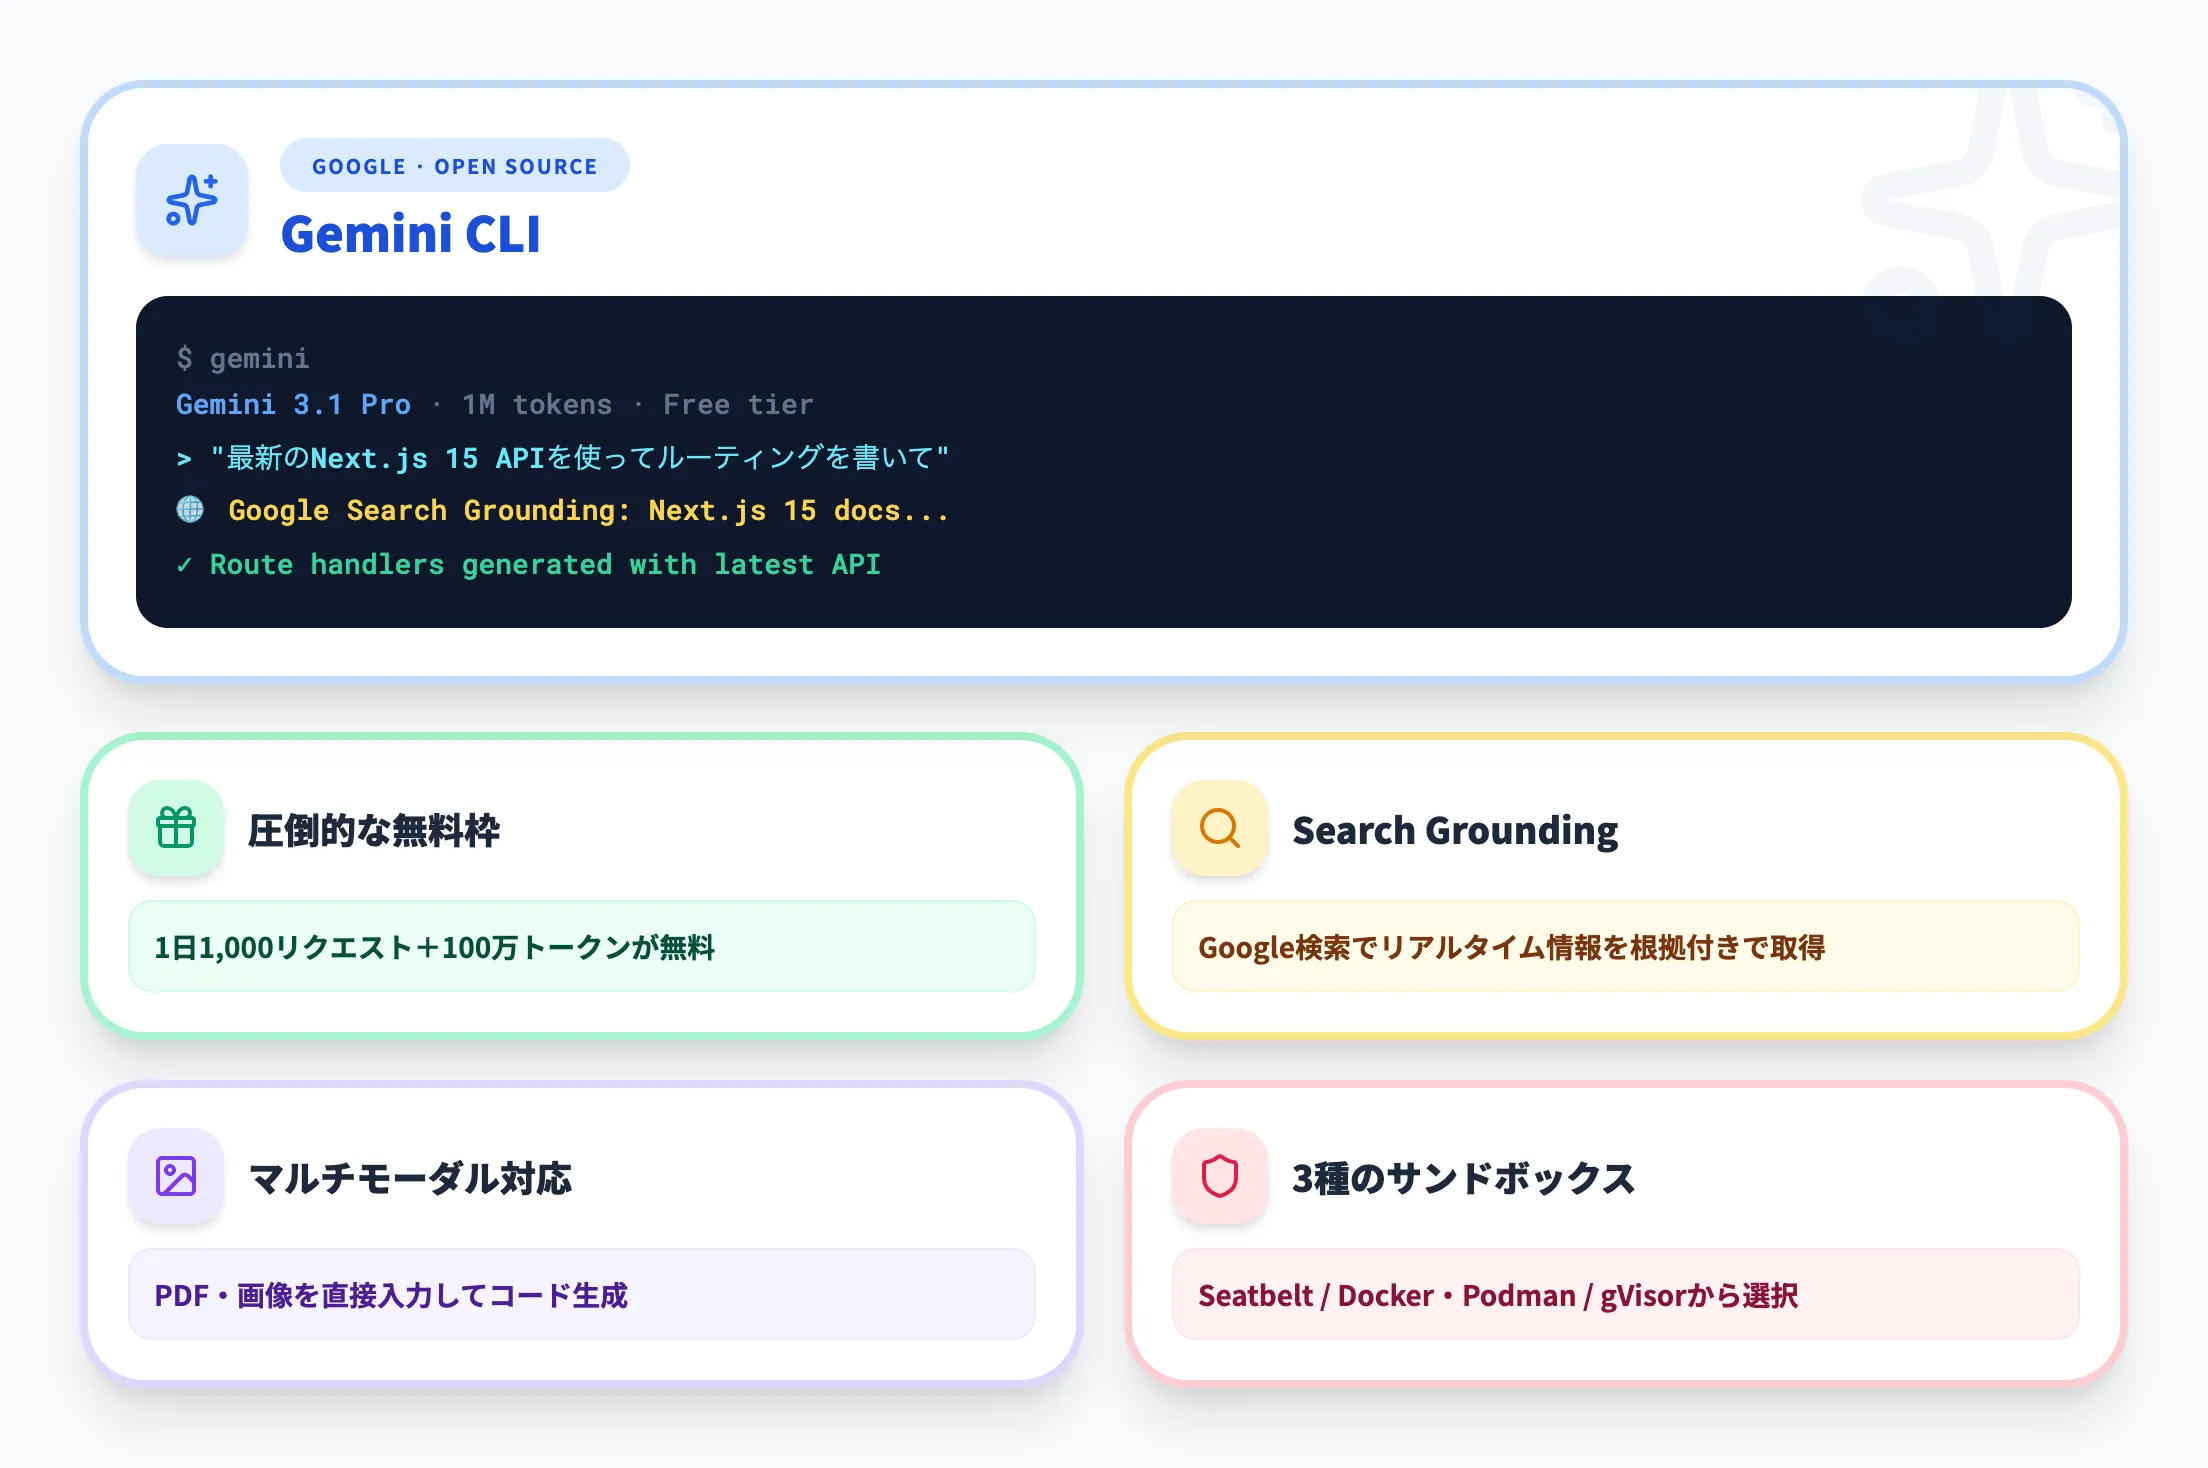Click the red shield sandbox icon
This screenshot has width=2208, height=1468.
pos(1219,1178)
